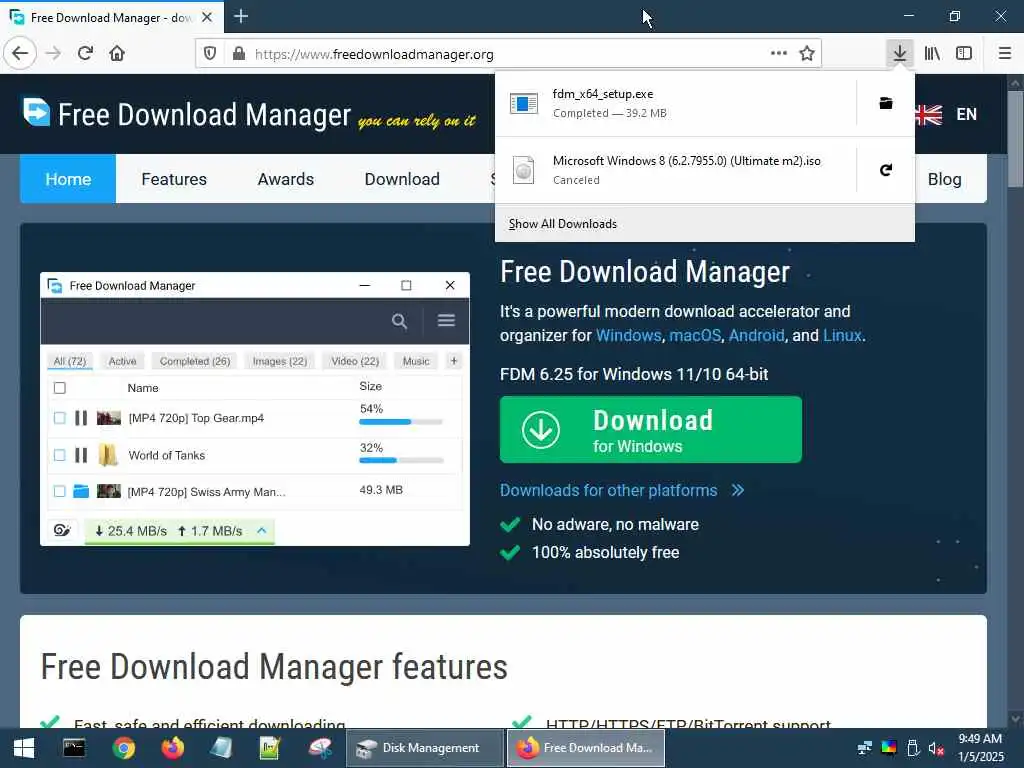Open the Awards navigation tab
The height and width of the screenshot is (768, 1024).
click(285, 179)
